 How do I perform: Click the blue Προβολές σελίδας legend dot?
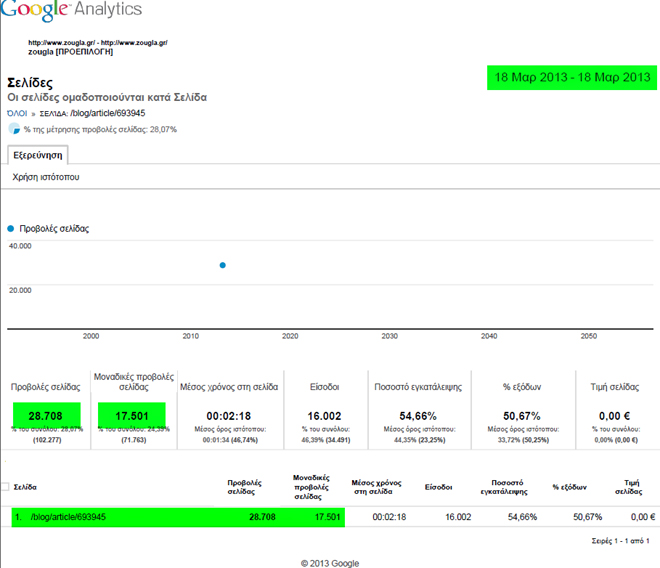coord(11,228)
